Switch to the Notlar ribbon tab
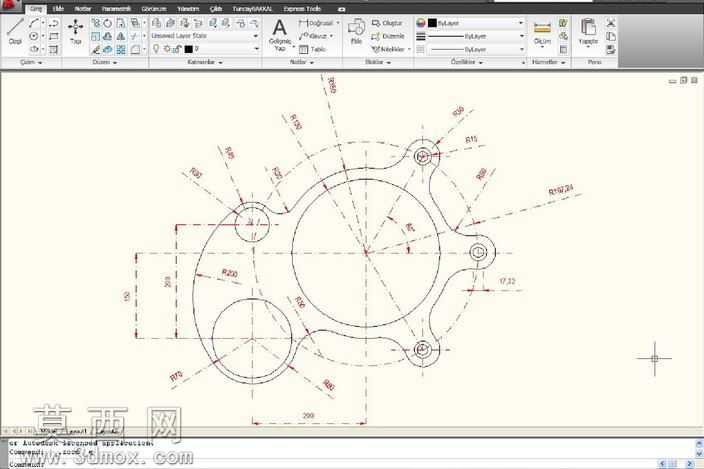Screen dimensions: 704x469 point(83,9)
